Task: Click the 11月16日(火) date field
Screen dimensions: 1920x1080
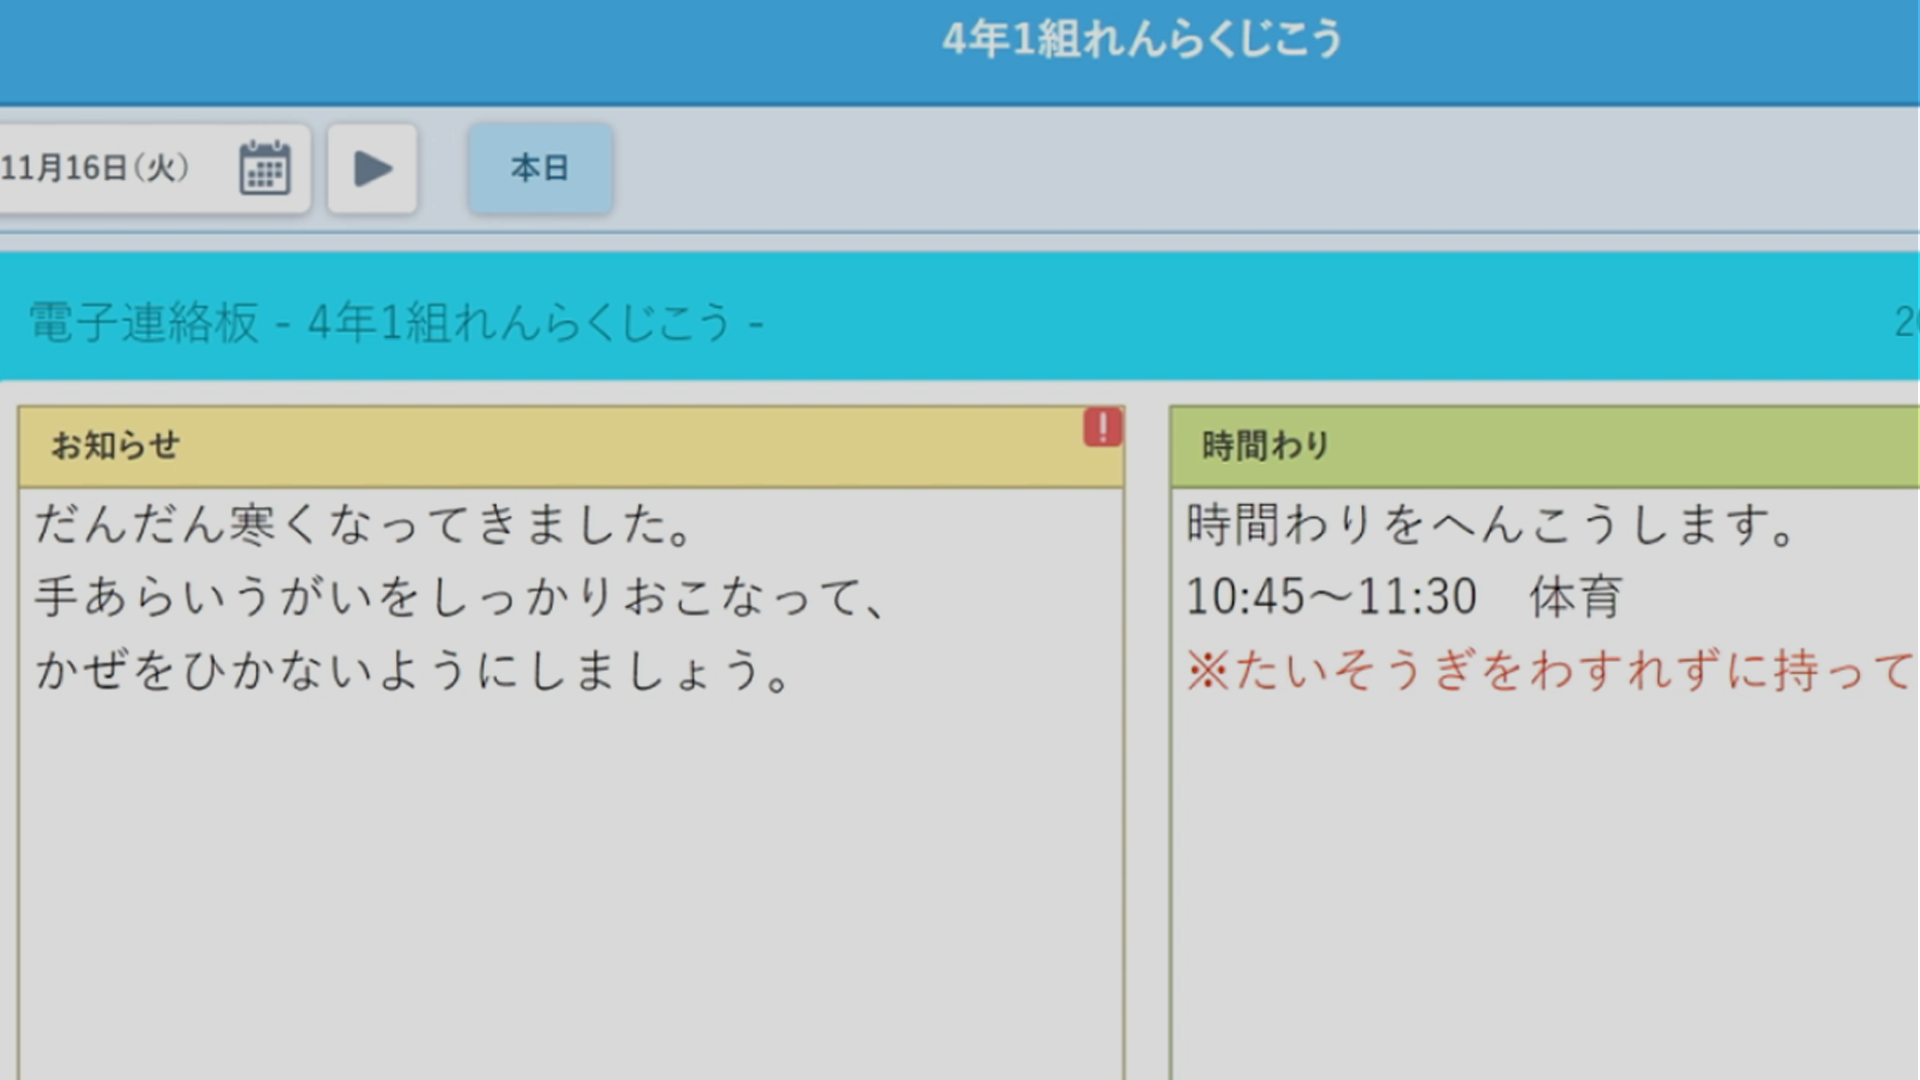Action: [95, 168]
